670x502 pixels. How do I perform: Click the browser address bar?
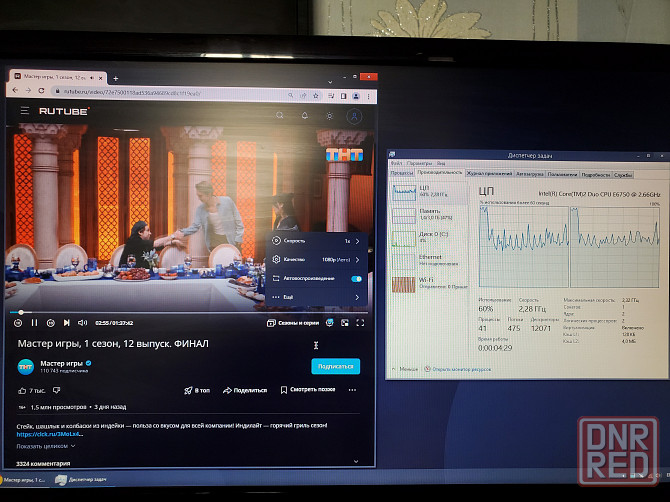click(171, 92)
